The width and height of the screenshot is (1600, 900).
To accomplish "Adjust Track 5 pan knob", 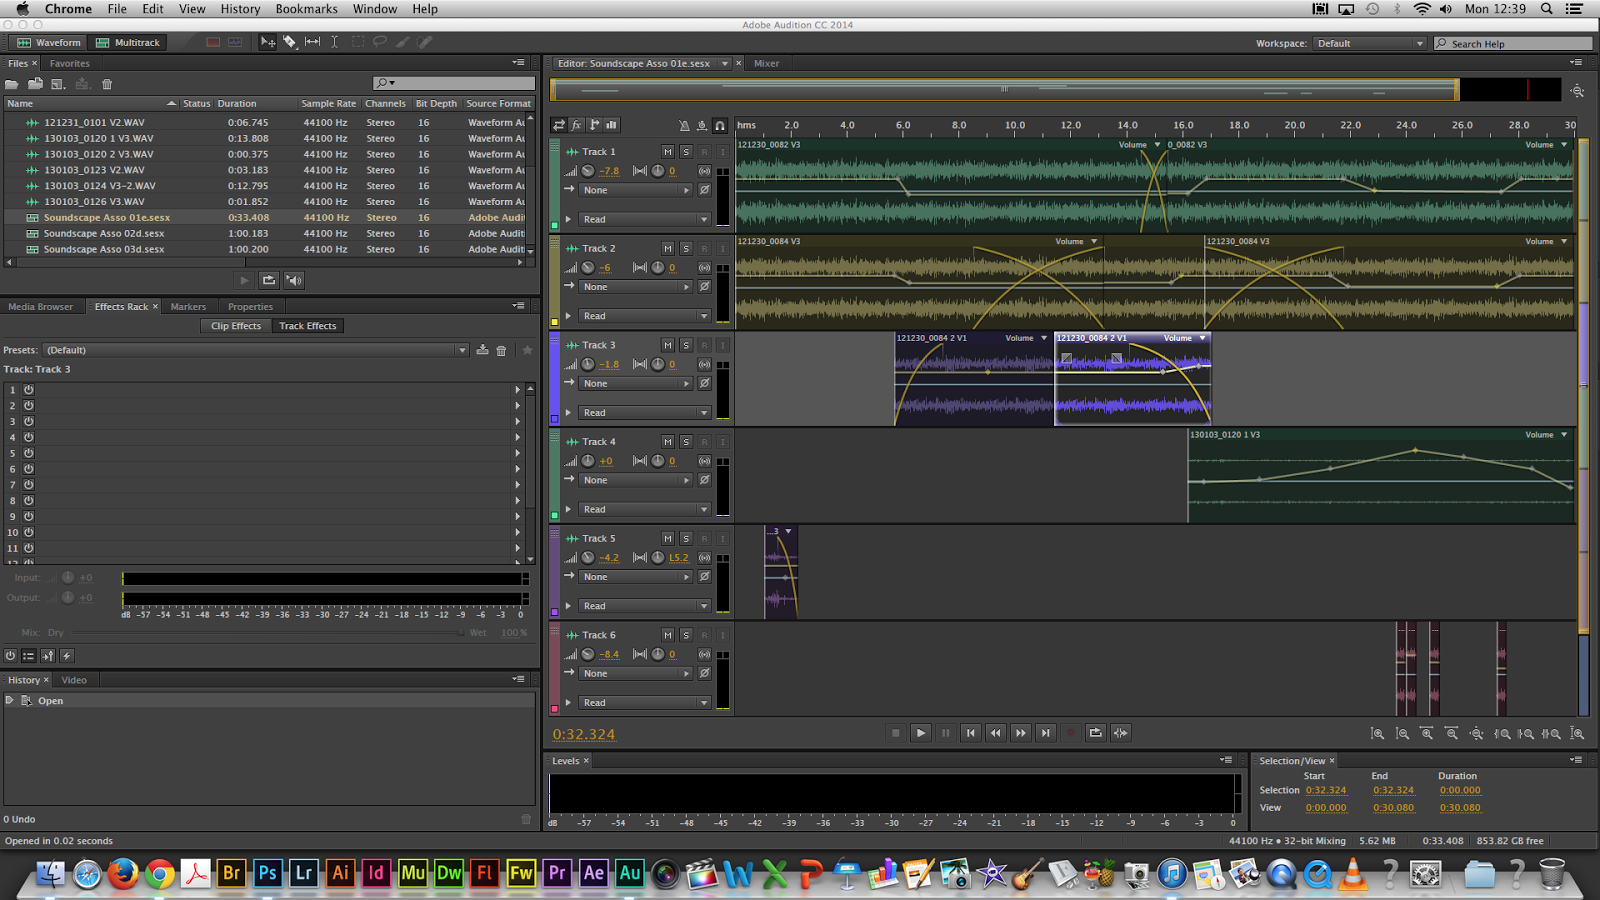I will (x=657, y=558).
